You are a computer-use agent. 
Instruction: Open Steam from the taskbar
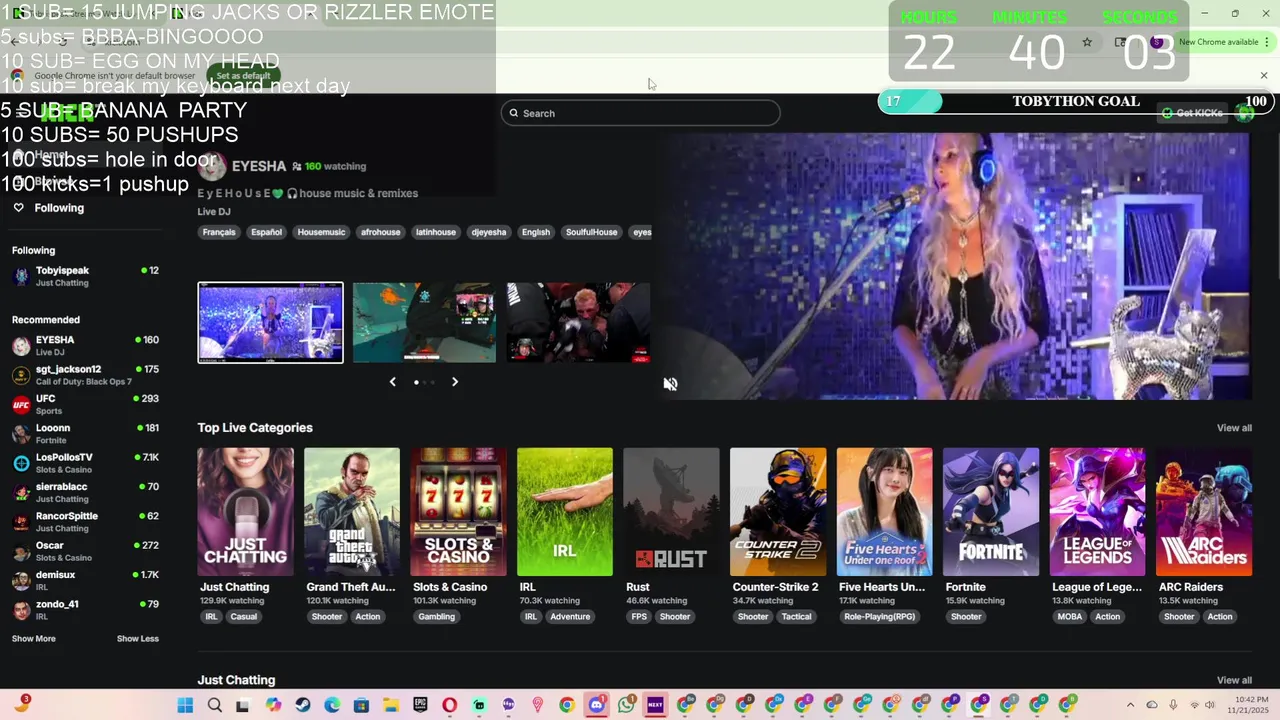pyautogui.click(x=302, y=705)
